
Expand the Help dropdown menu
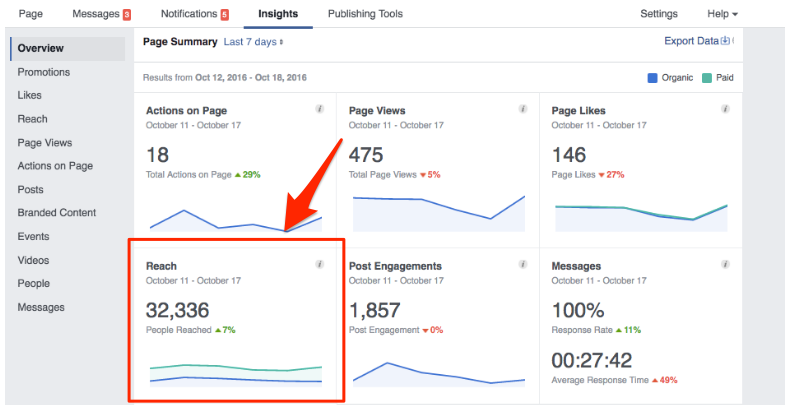point(722,14)
